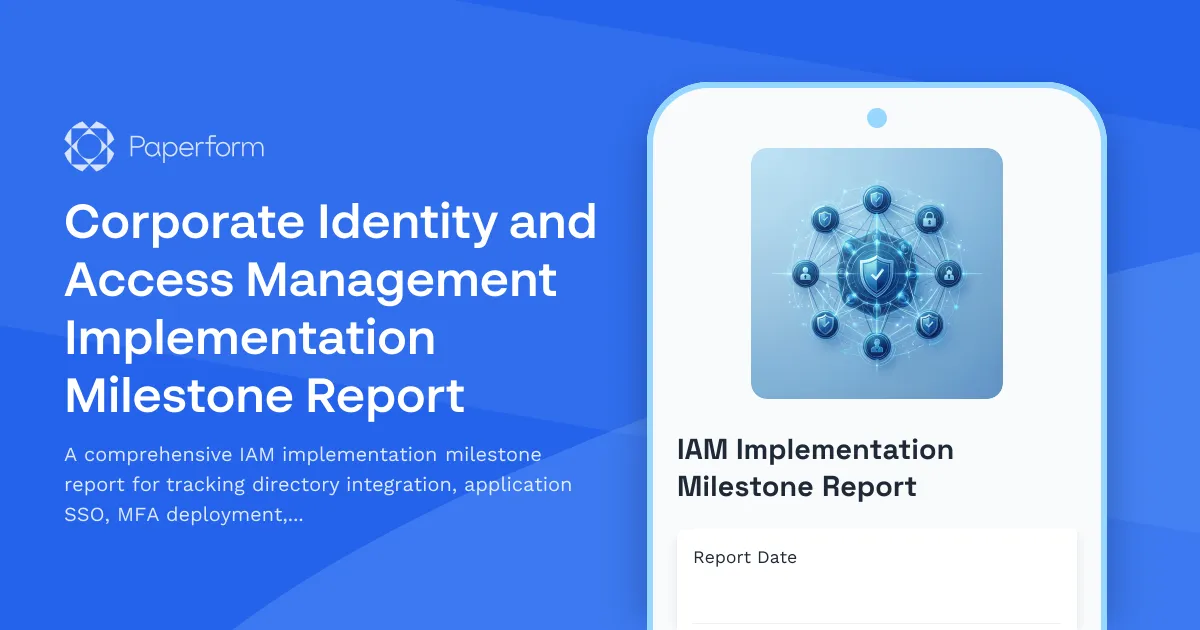The width and height of the screenshot is (1200, 630).
Task: Click the user avatar icon at the diagram bottom
Action: [877, 344]
